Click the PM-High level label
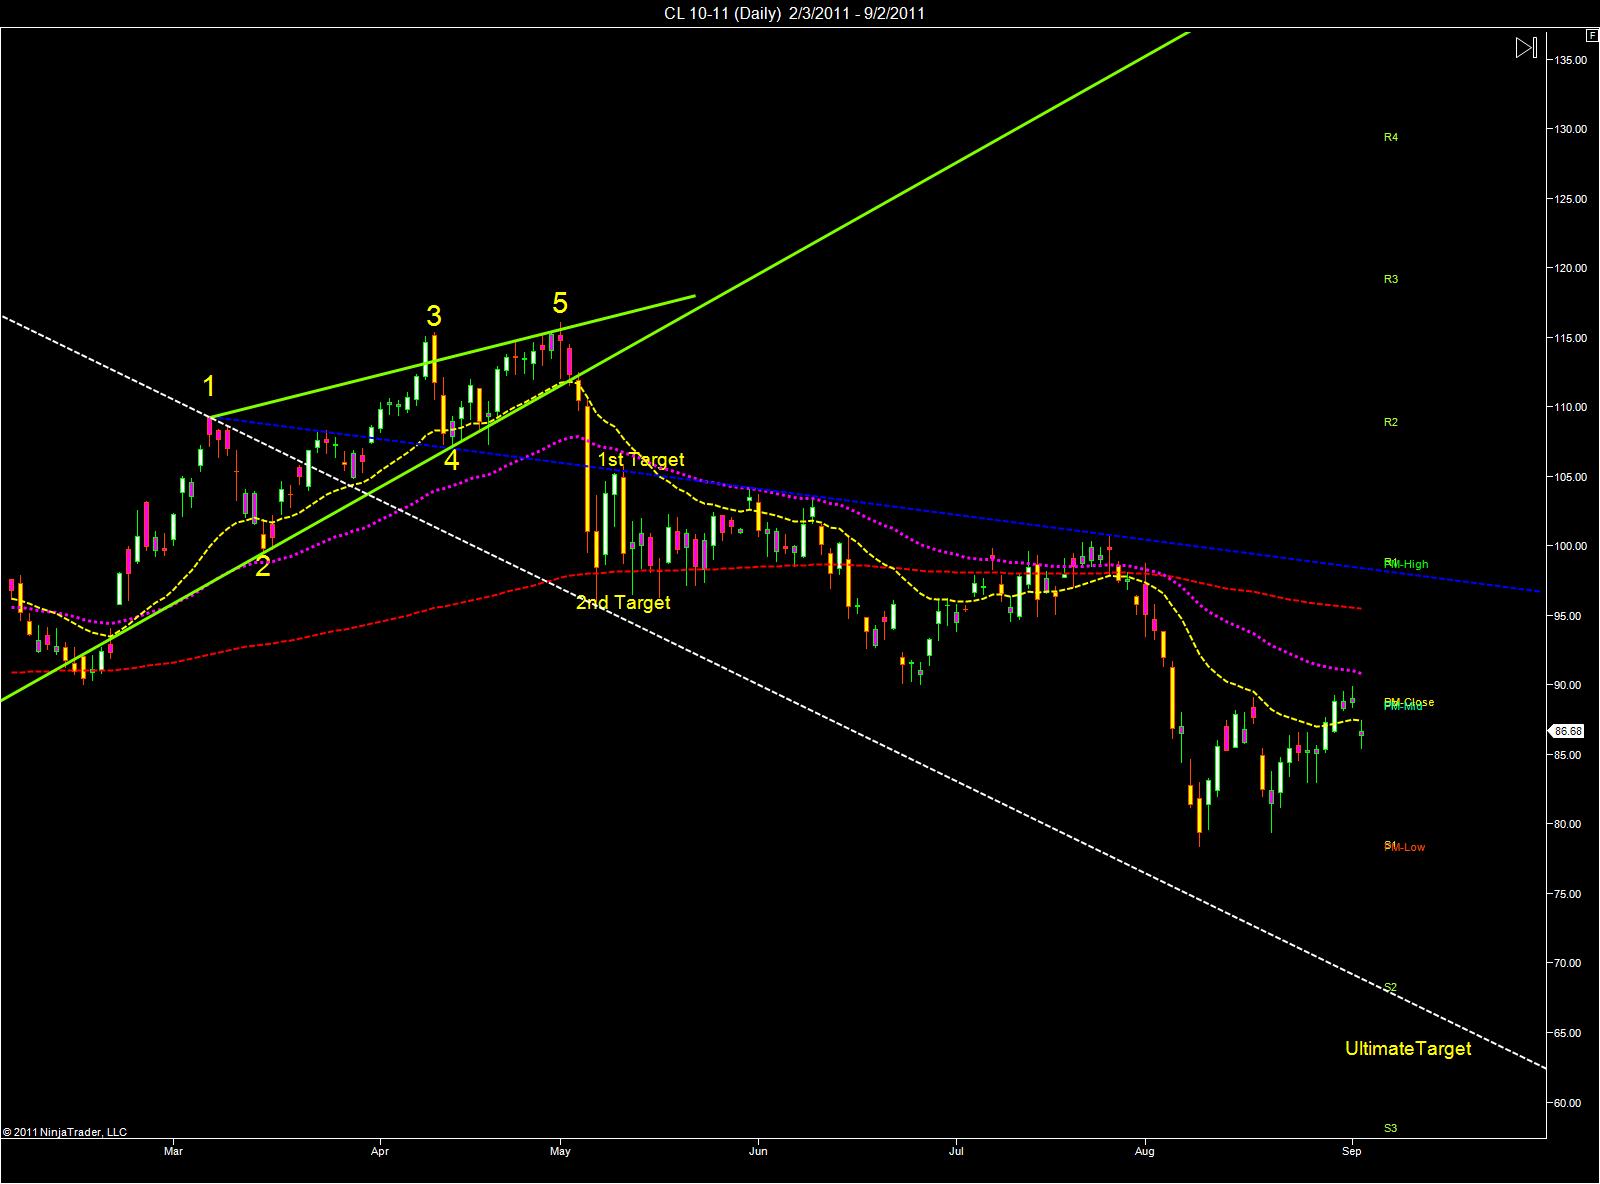 click(1407, 565)
